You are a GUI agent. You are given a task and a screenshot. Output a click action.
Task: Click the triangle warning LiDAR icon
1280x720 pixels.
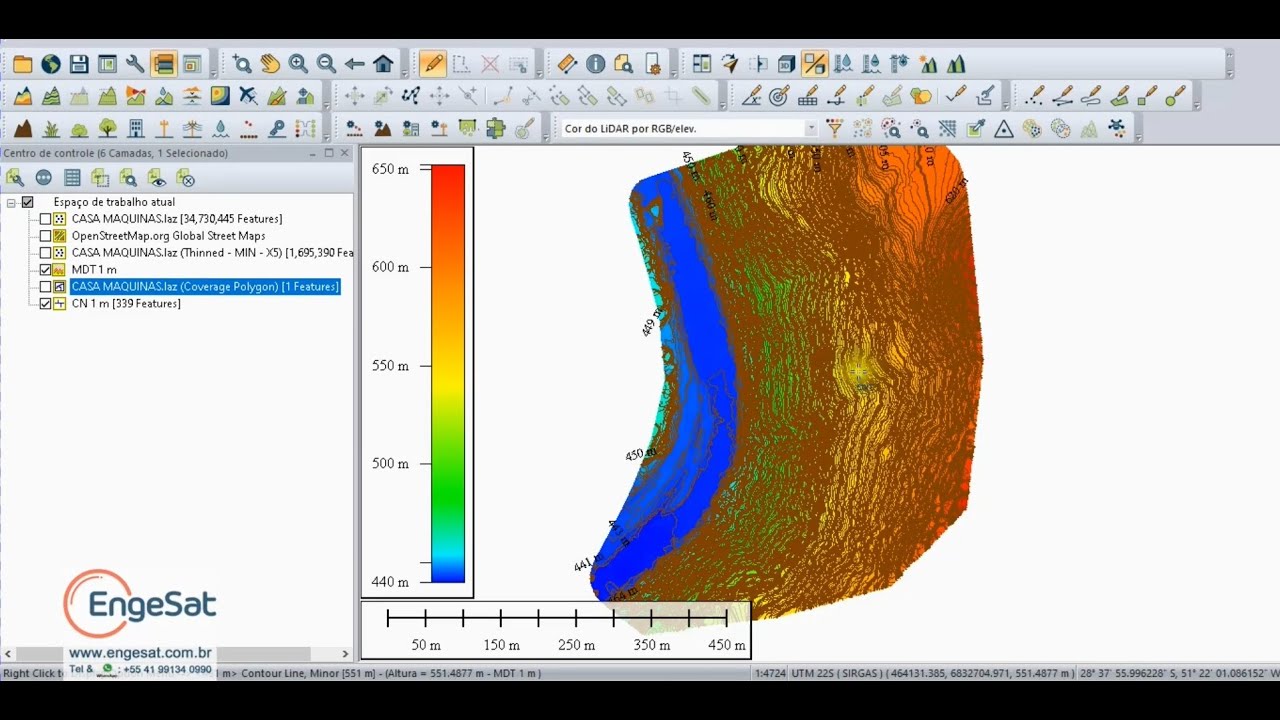pos(1004,128)
